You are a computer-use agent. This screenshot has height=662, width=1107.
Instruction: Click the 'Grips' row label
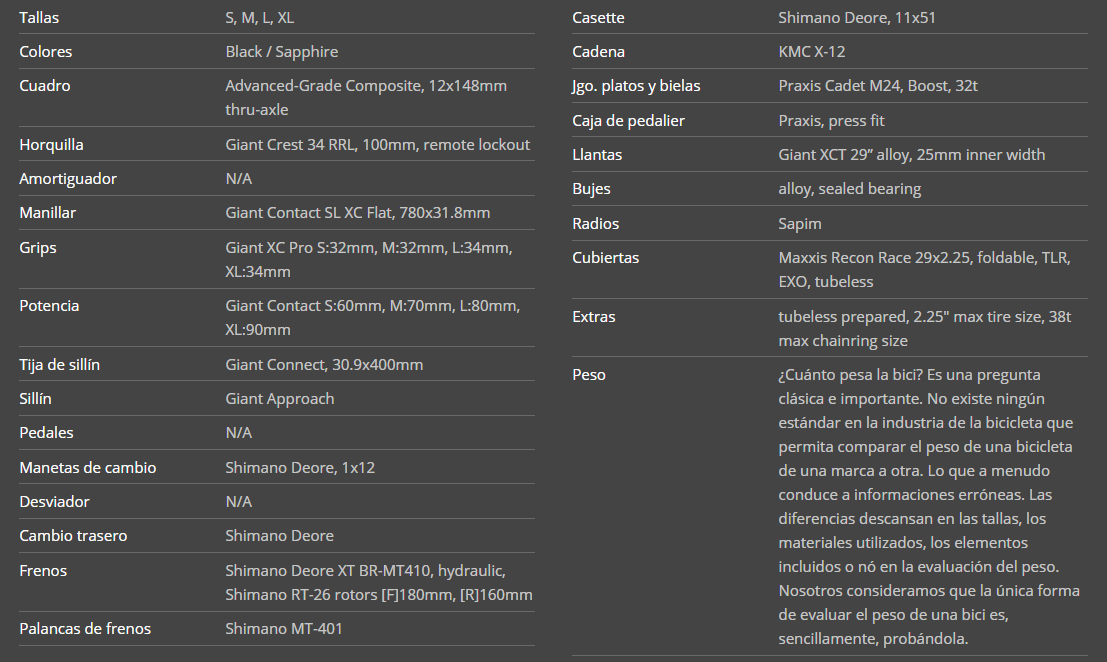[x=38, y=247]
